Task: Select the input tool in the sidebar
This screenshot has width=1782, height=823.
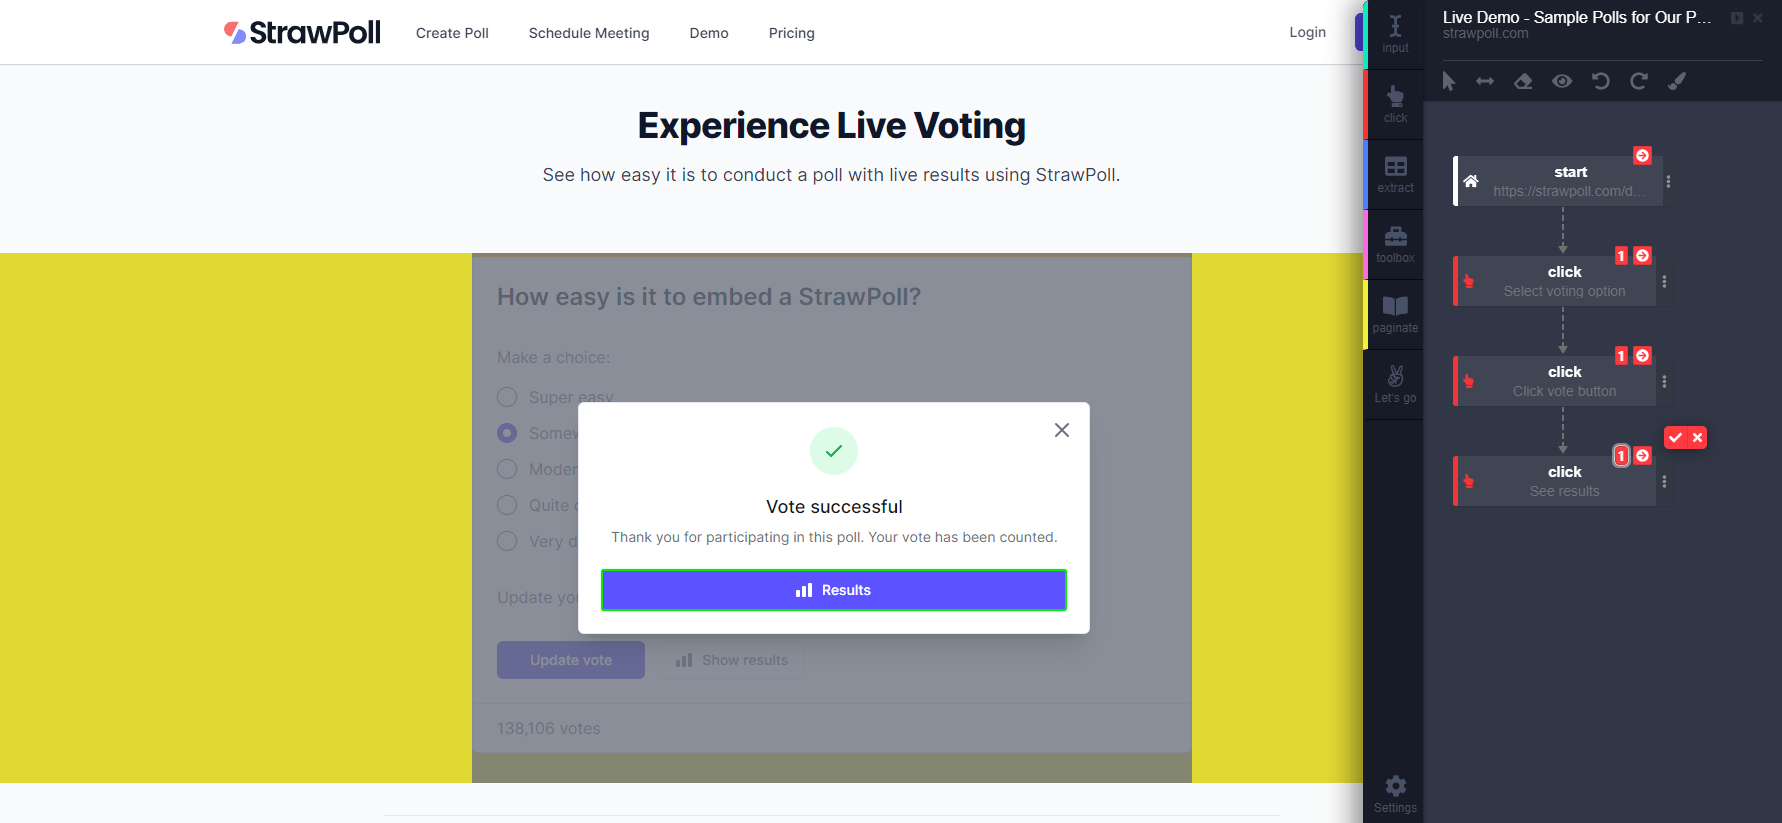Action: point(1394,32)
